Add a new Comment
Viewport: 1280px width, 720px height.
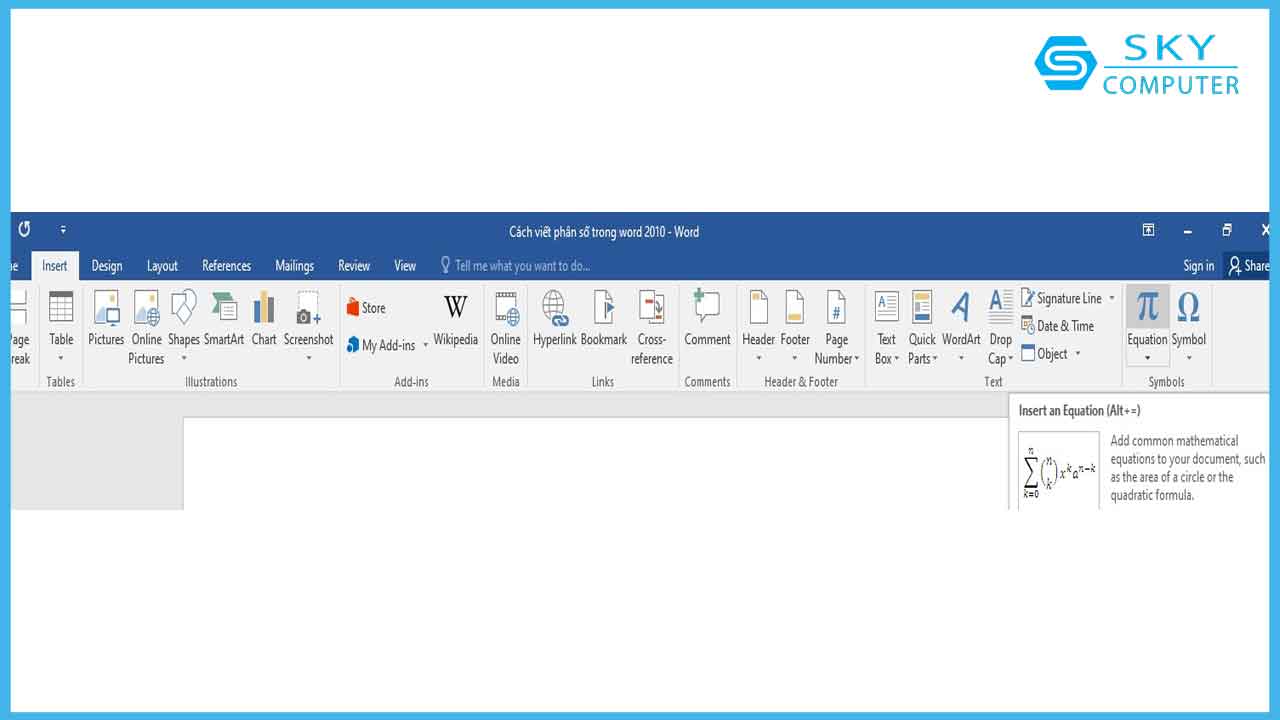point(708,320)
